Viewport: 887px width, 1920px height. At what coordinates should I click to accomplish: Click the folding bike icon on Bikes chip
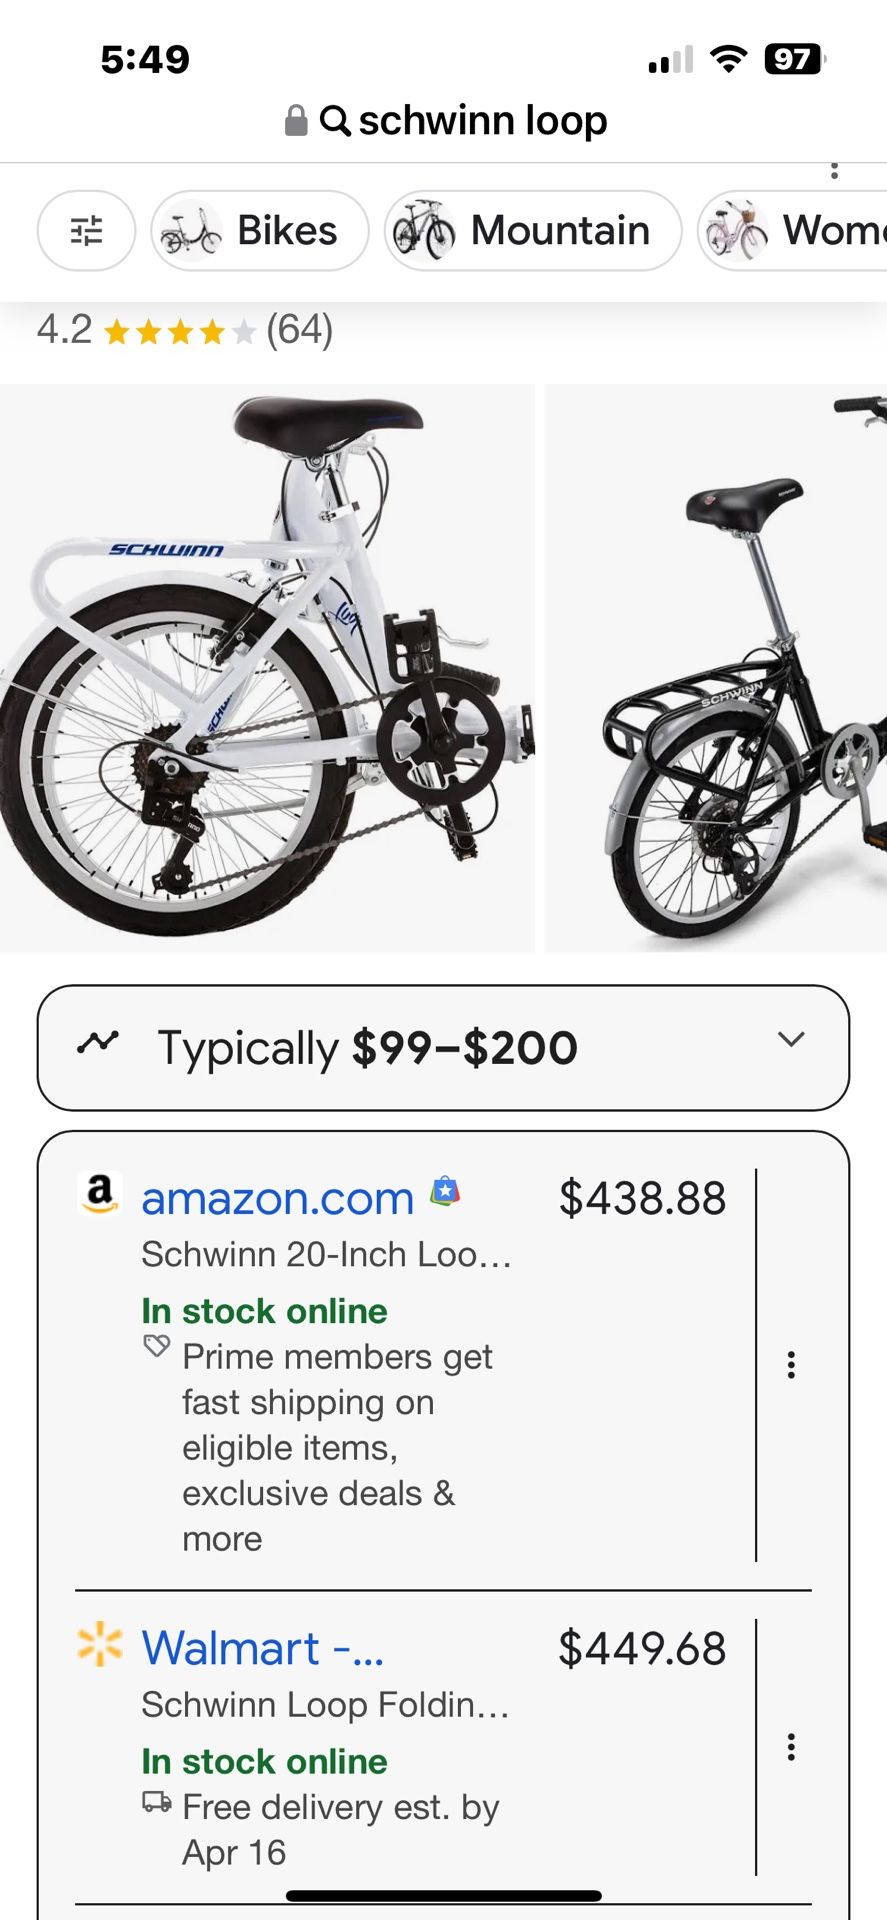tap(193, 231)
